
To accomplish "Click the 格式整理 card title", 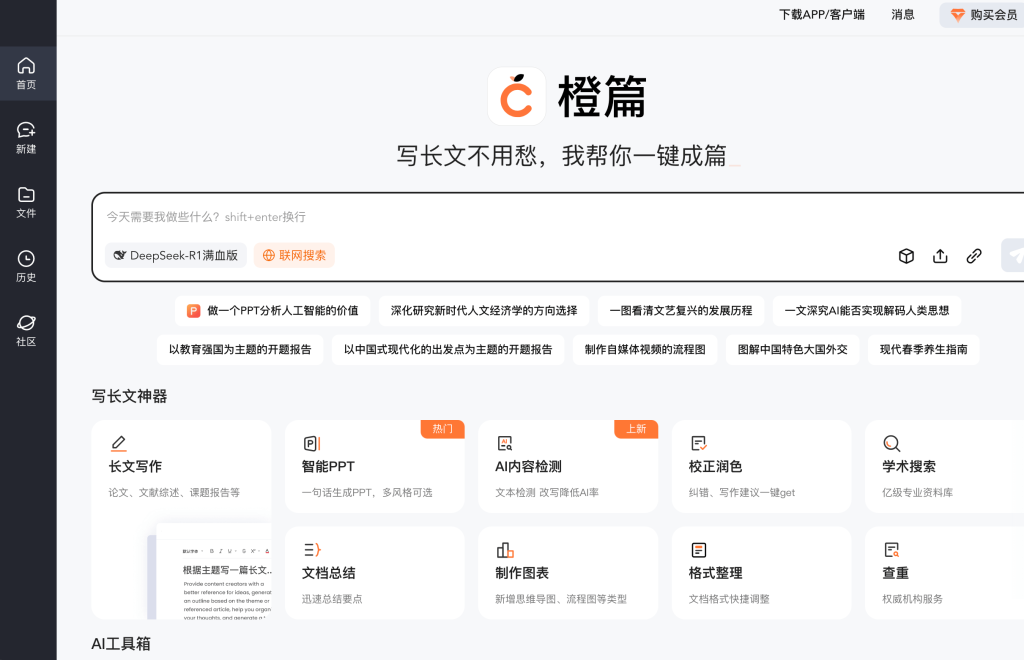I will 715,573.
